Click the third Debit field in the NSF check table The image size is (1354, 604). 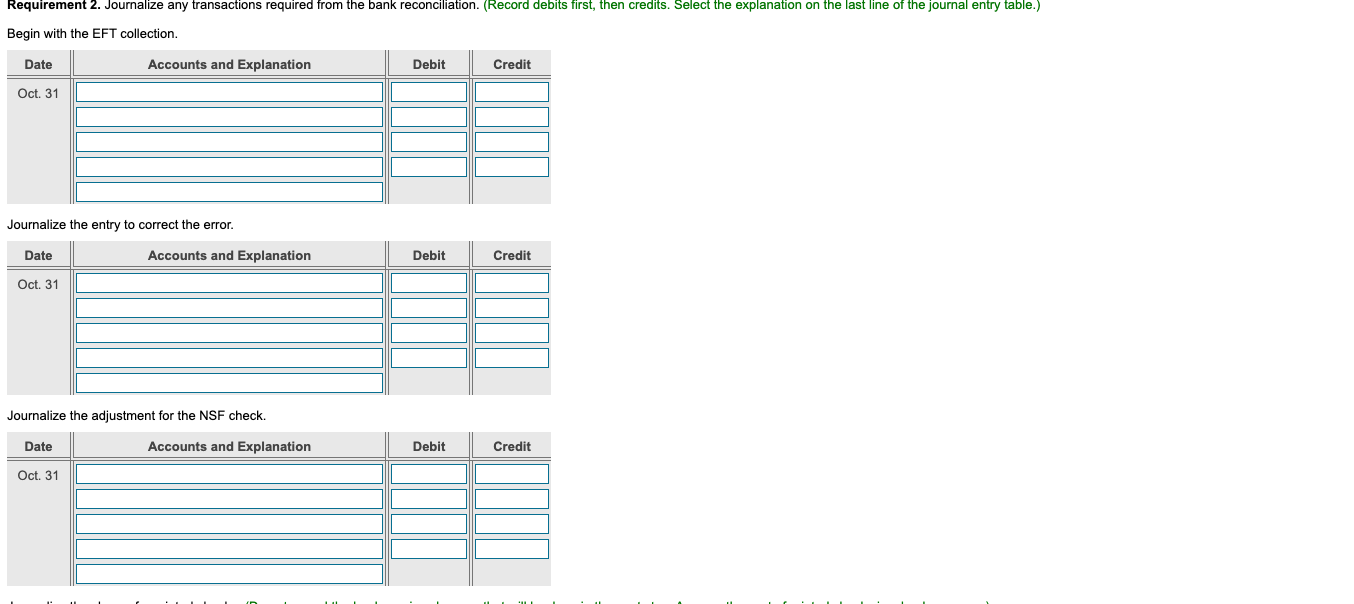pyautogui.click(x=429, y=523)
